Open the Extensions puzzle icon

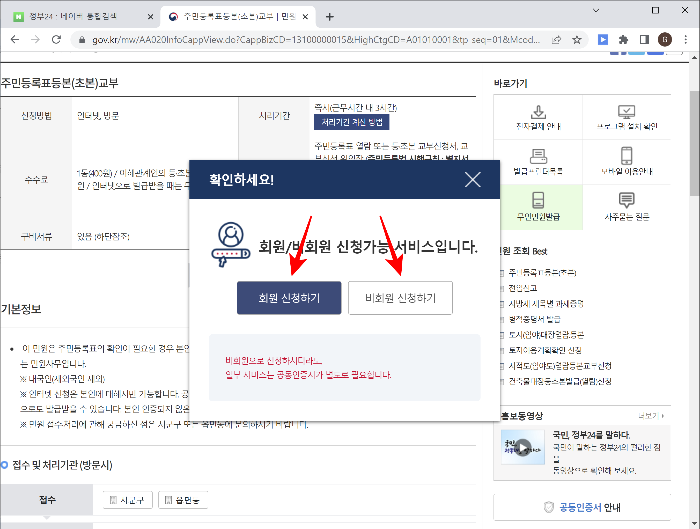click(623, 40)
